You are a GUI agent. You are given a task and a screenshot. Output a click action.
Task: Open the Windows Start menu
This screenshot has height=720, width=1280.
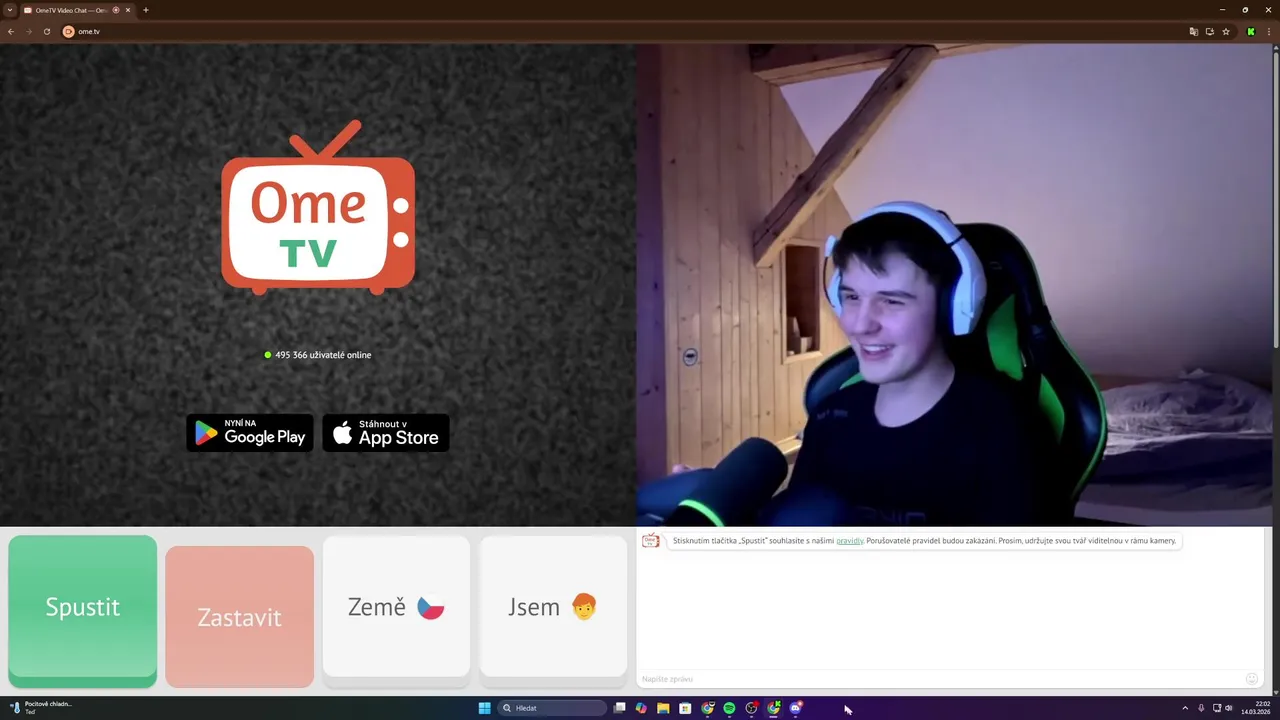click(x=485, y=708)
